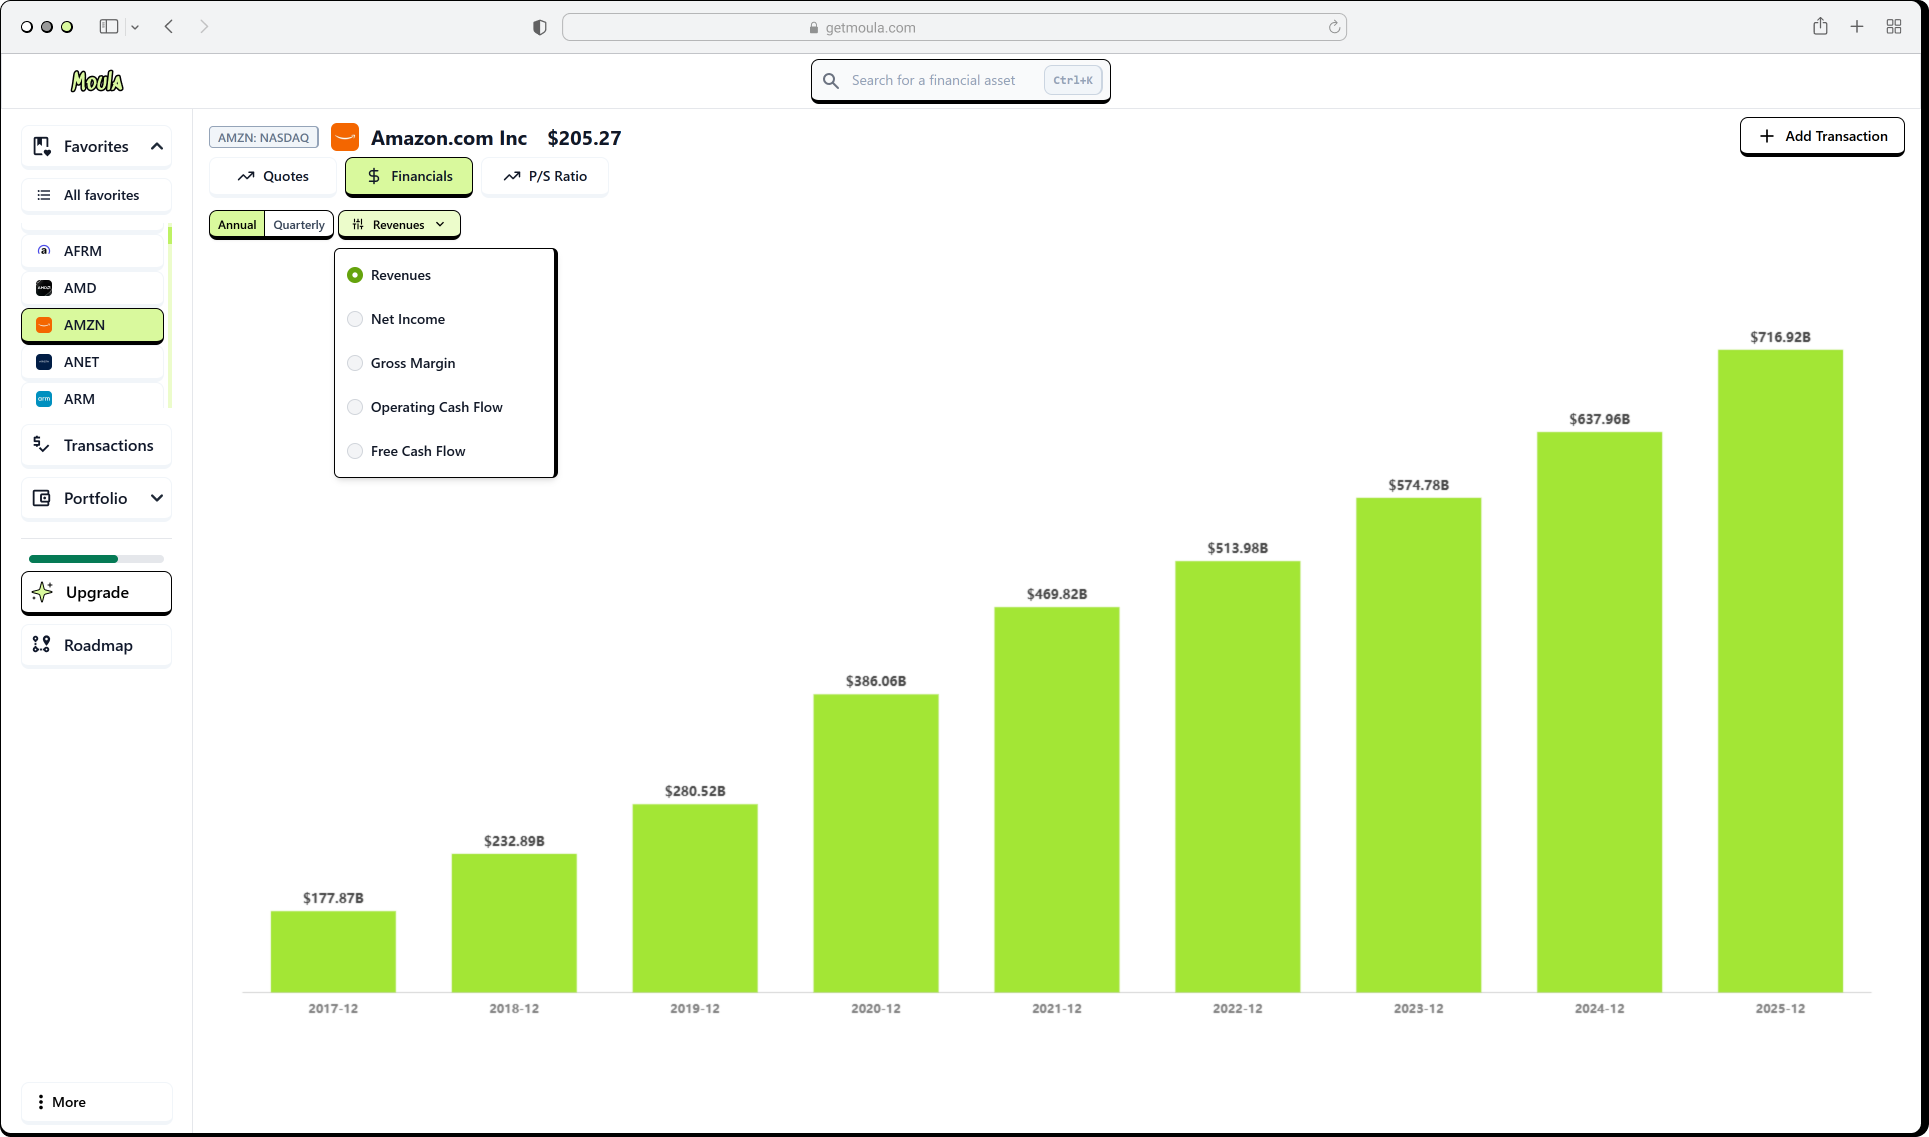Click the Favorites bookmark icon
Image resolution: width=1929 pixels, height=1137 pixels.
coord(42,146)
